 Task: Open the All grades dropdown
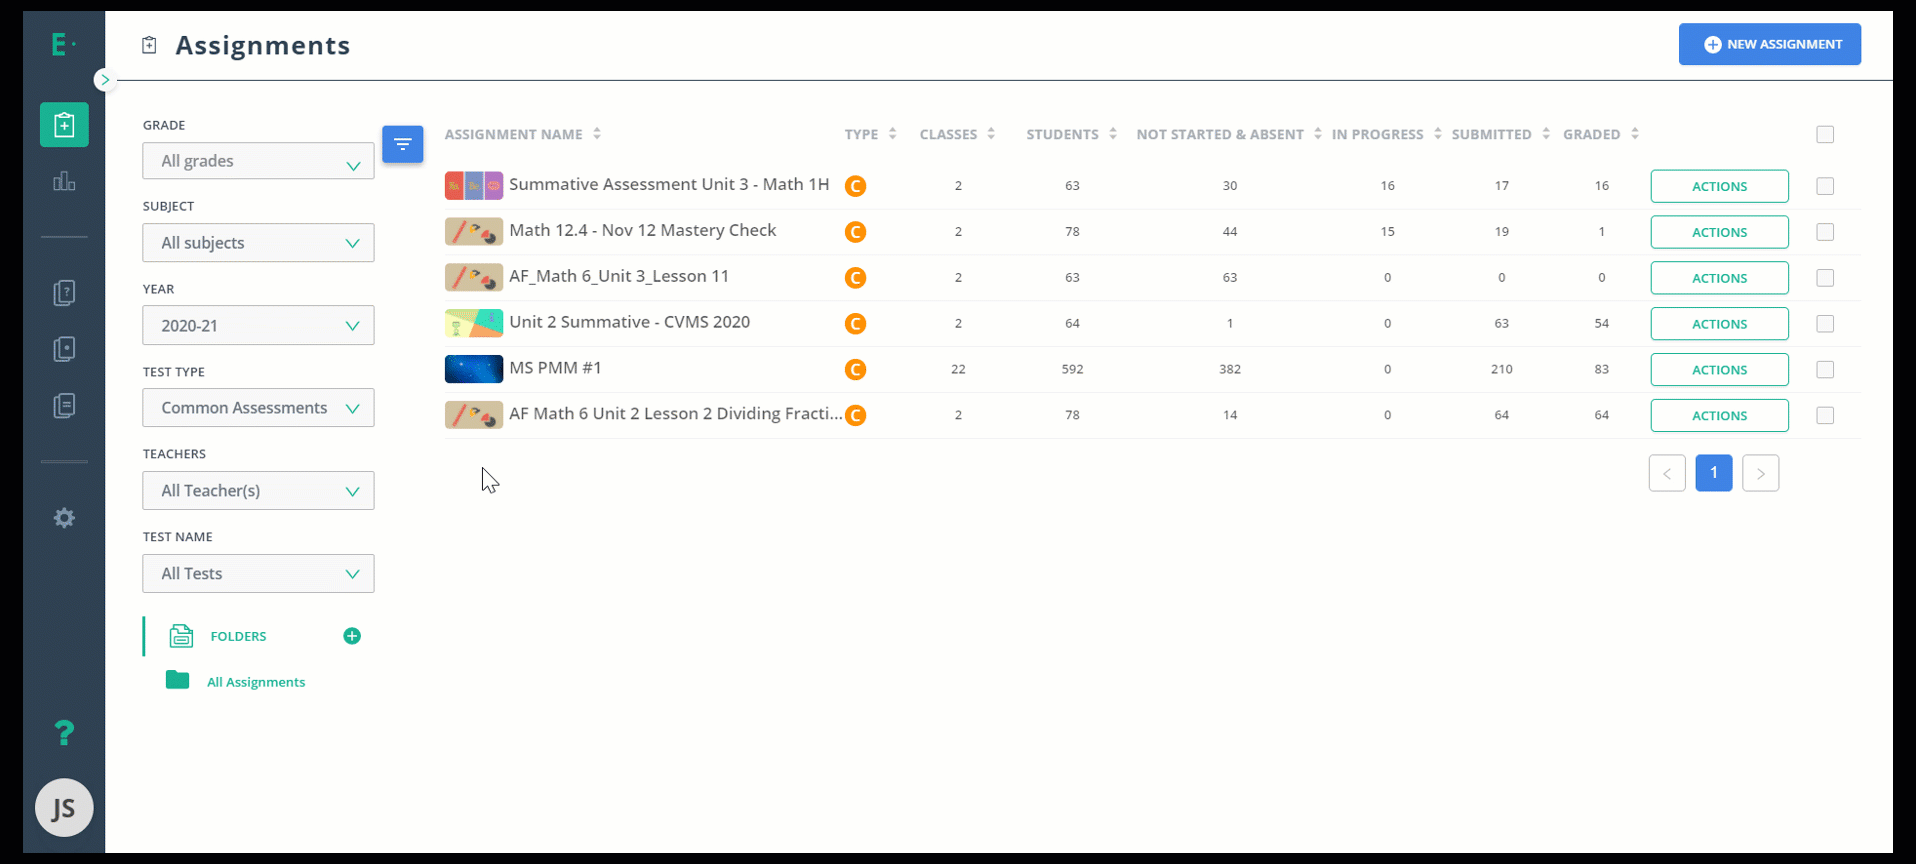(258, 161)
